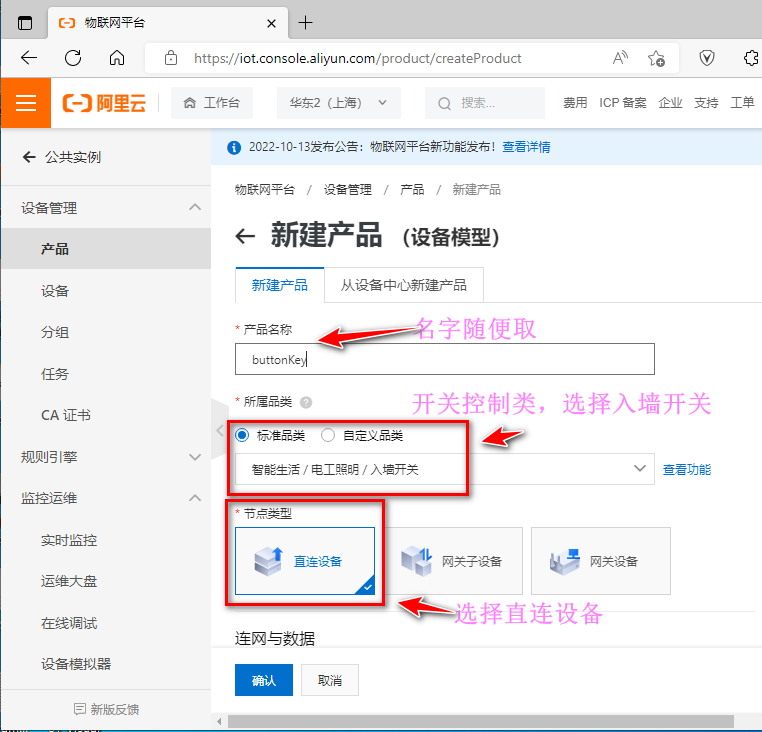Viewport: 762px width, 732px height.
Task: Open the browser extensions puzzle icon
Action: 751,58
